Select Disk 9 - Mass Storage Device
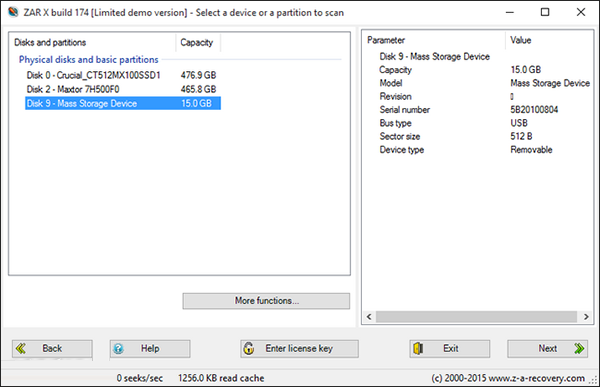This screenshot has width=600, height=387. 123,103
